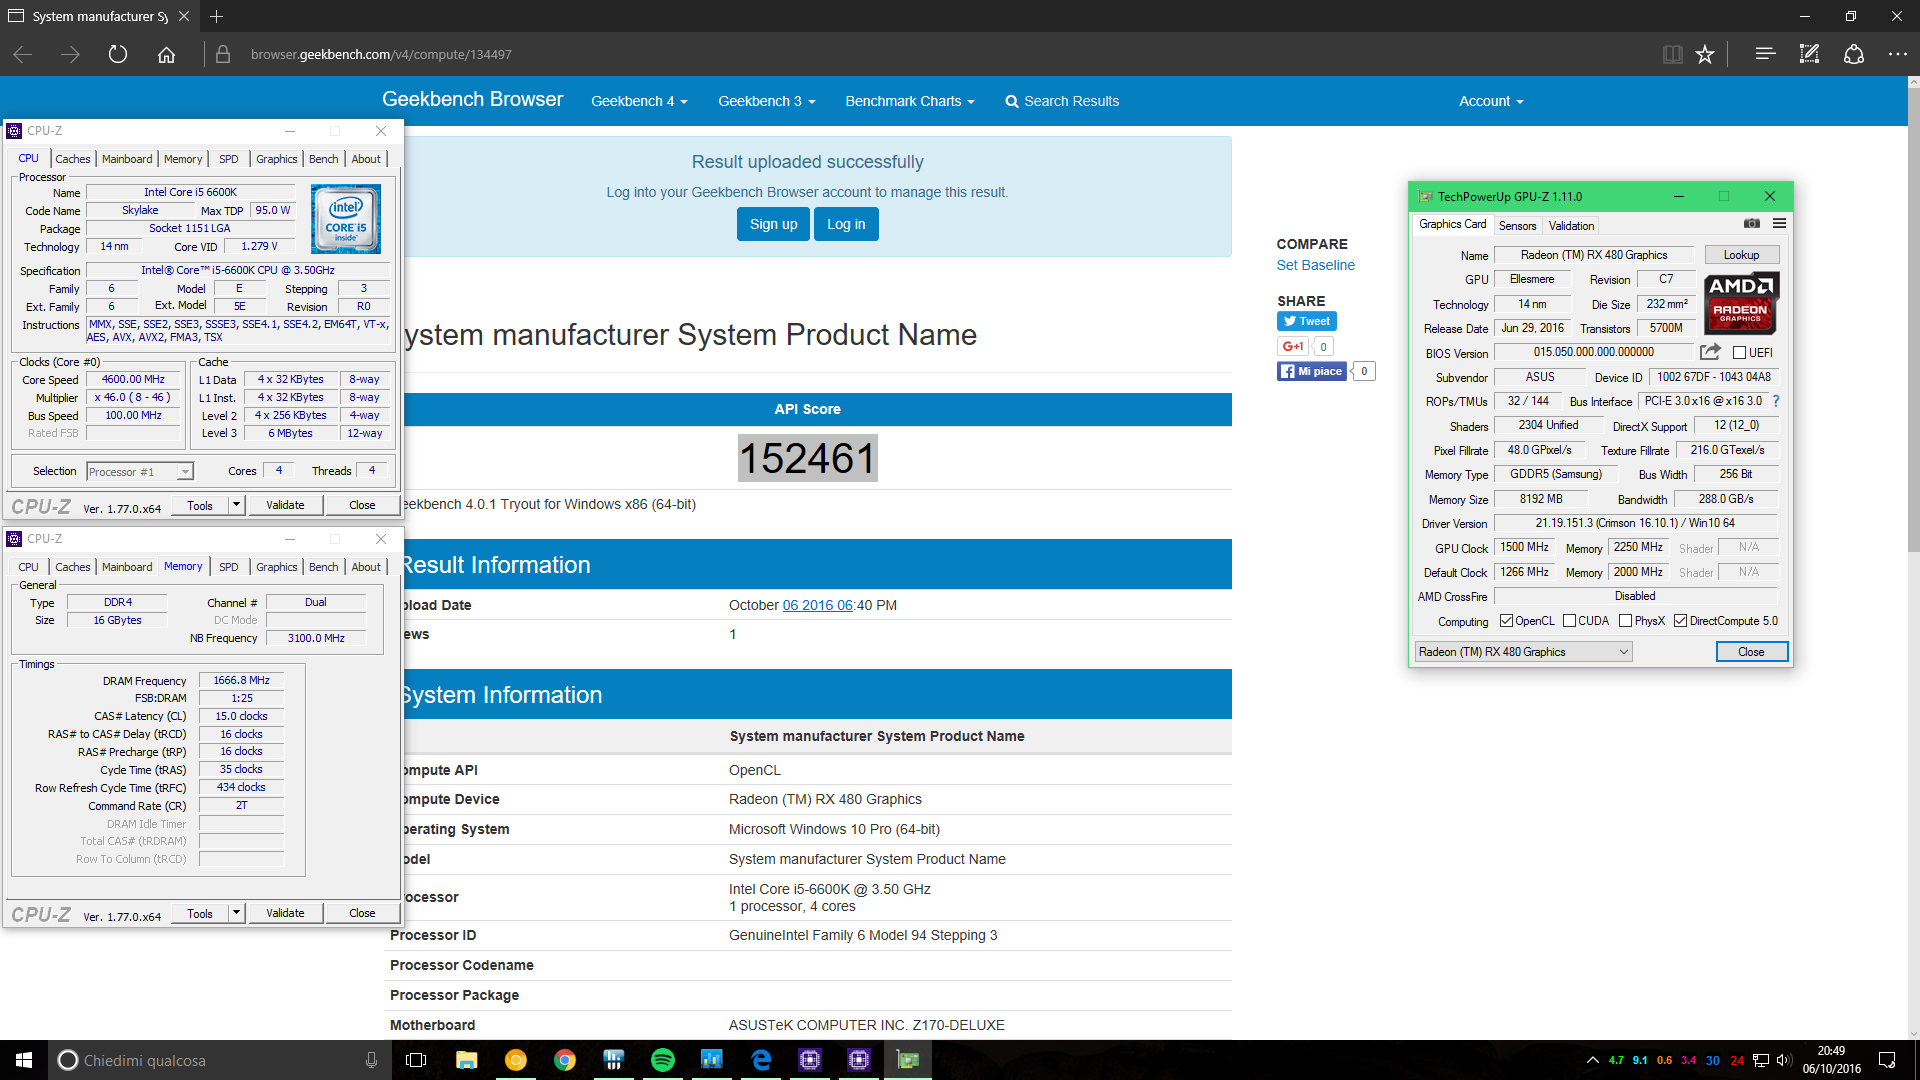Open Microsoft Edge from taskbar
The width and height of the screenshot is (1920, 1080).
761,1060
